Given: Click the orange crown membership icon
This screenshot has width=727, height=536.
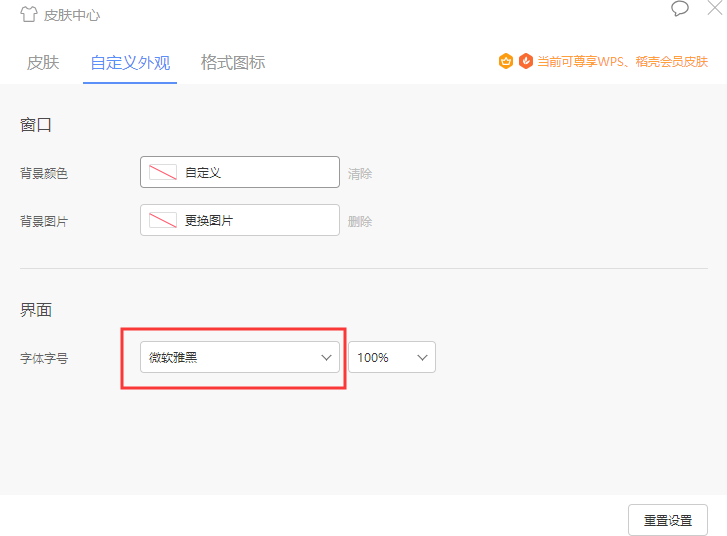Looking at the screenshot, I should [x=506, y=61].
